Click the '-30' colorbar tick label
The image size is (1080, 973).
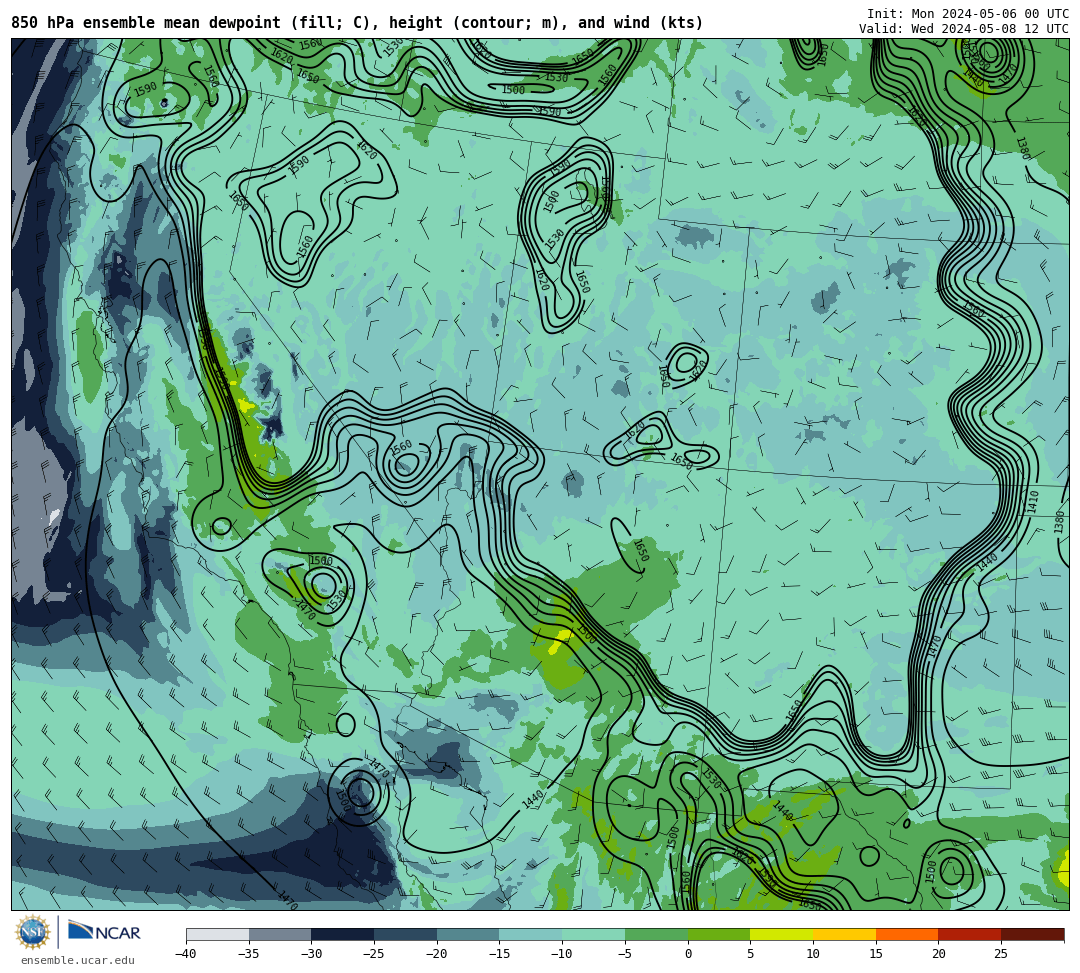click(x=311, y=954)
